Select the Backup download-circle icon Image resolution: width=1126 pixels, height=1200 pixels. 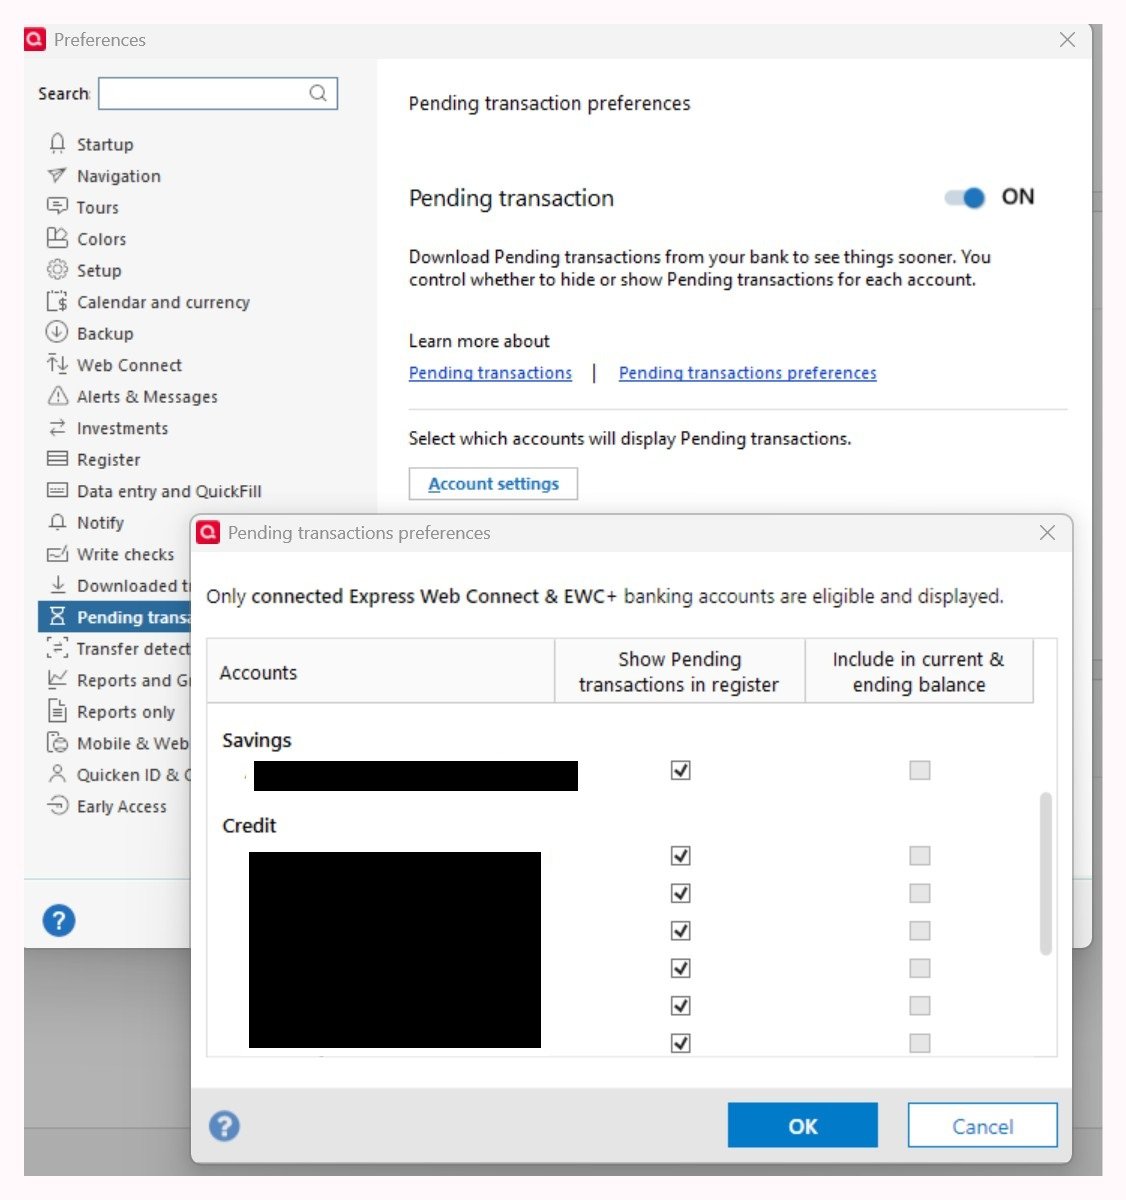[57, 333]
